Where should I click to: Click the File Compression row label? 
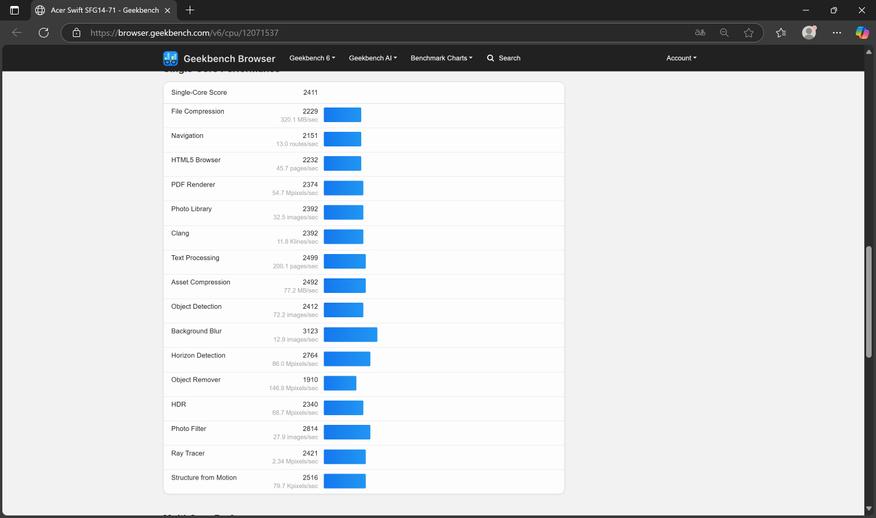(x=197, y=111)
